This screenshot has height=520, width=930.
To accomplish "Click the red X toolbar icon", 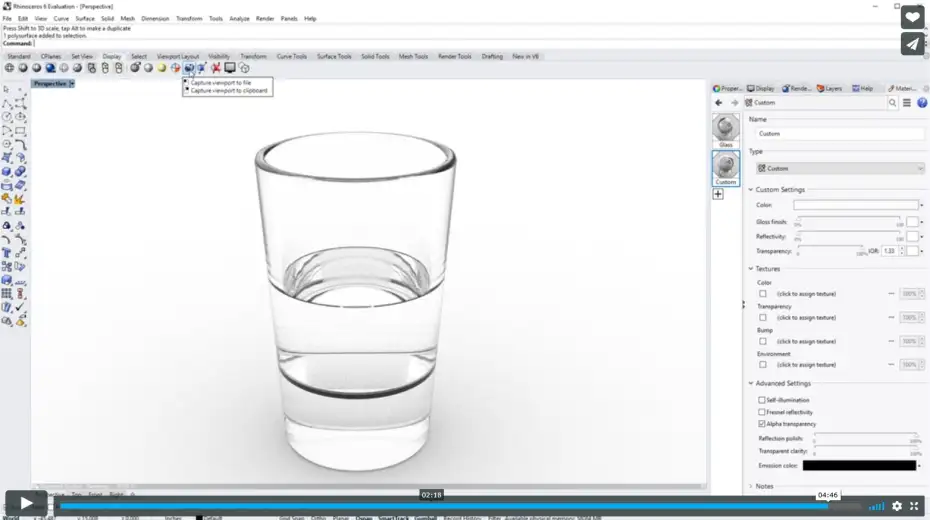I will click(216, 68).
